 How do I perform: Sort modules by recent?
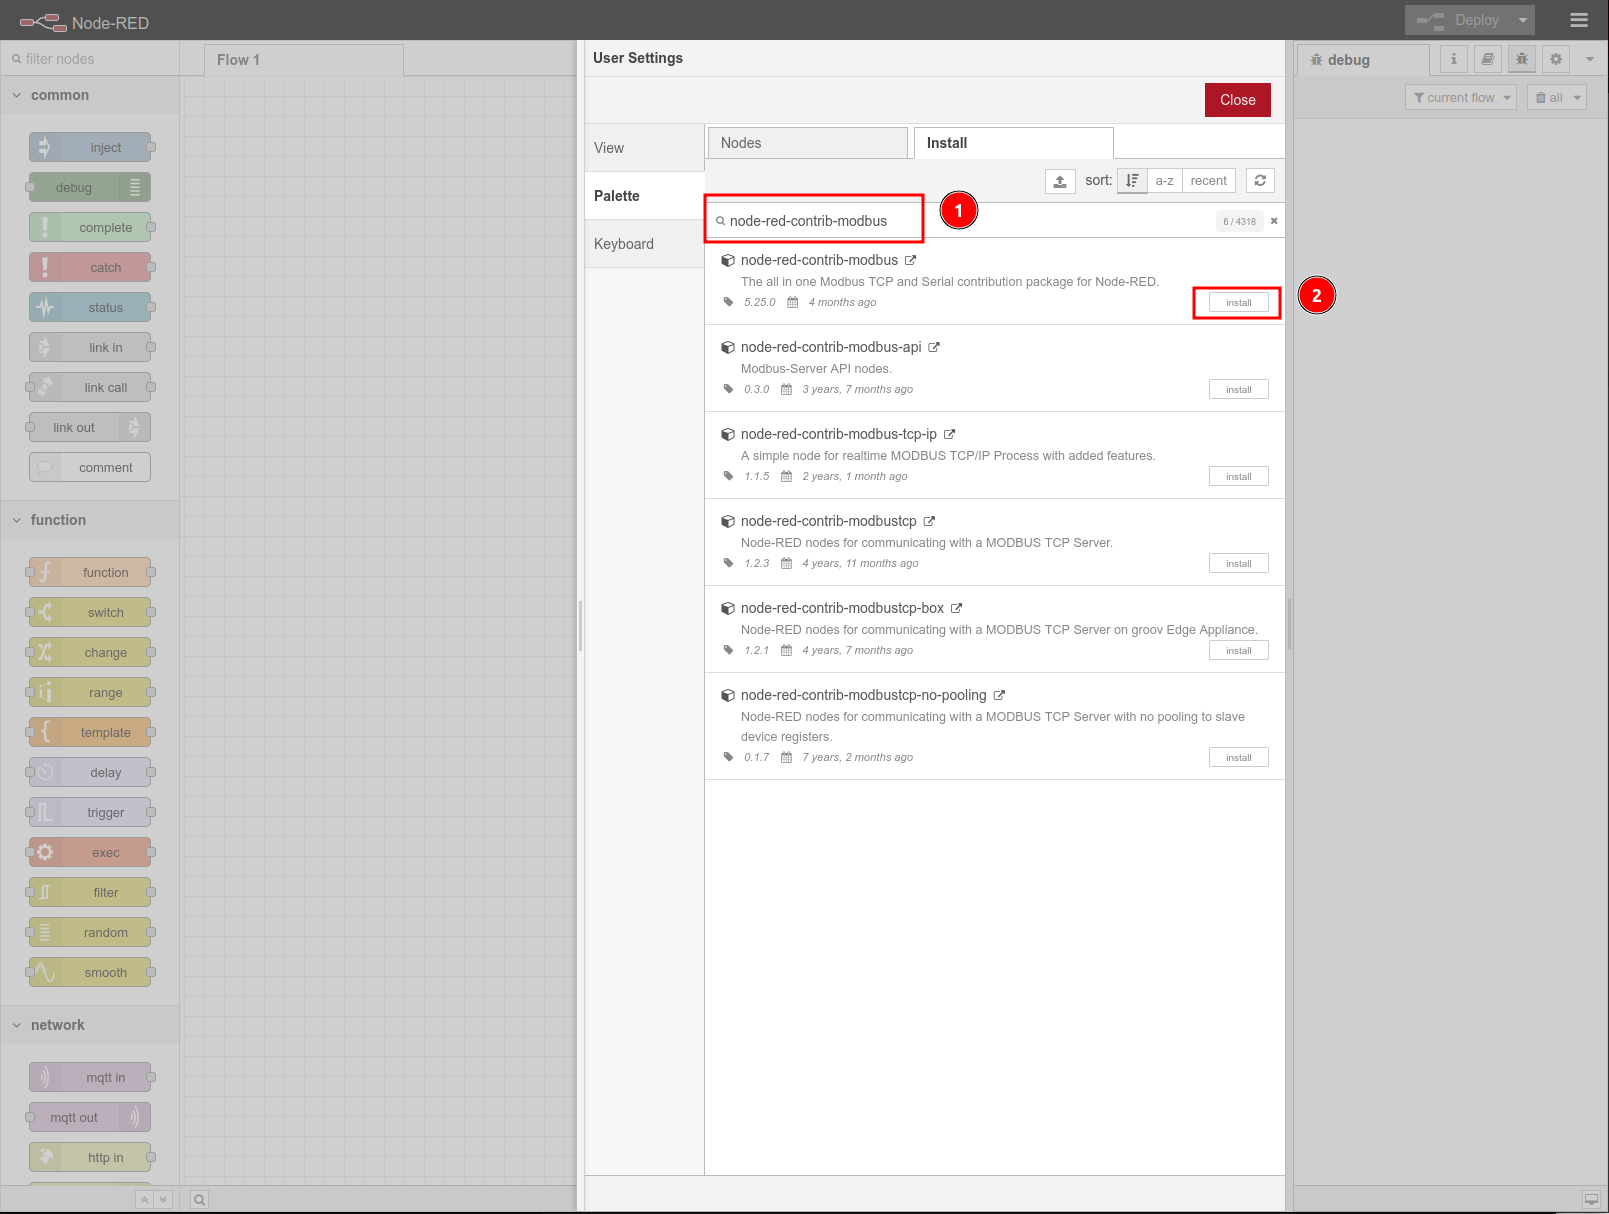(x=1208, y=181)
